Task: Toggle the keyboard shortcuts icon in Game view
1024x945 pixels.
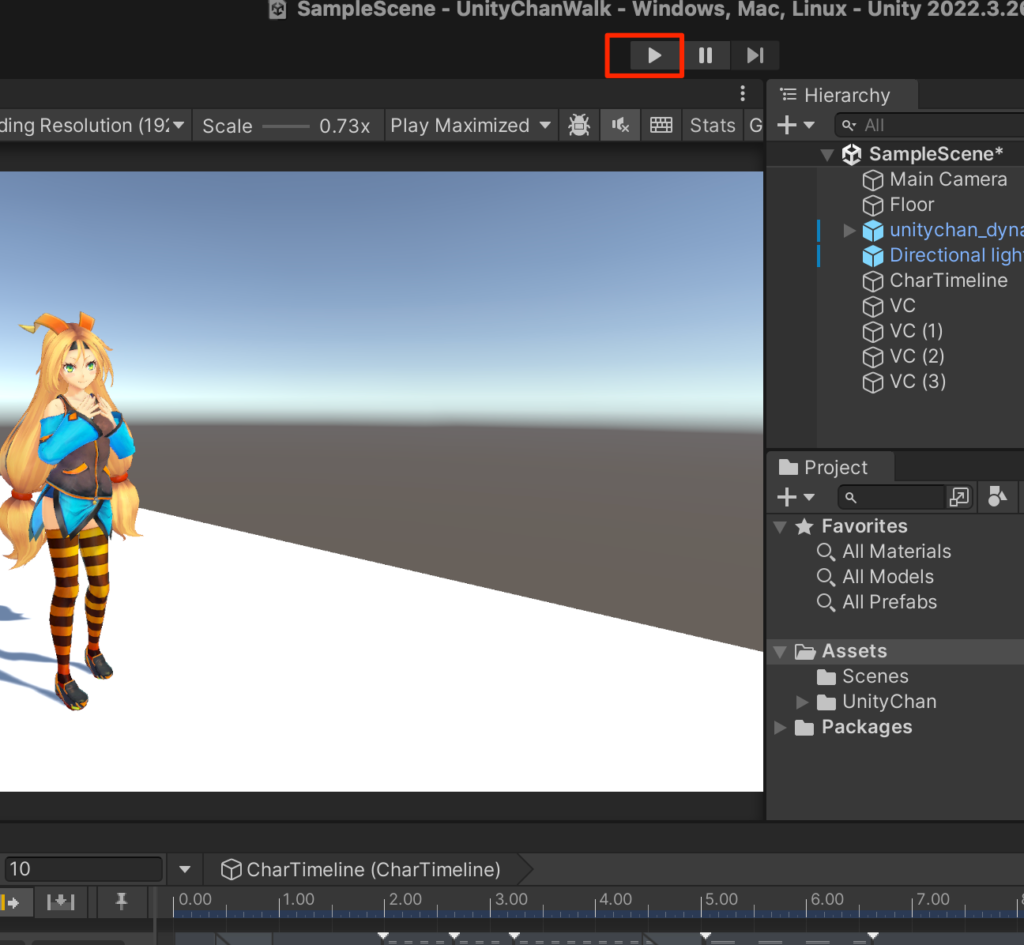Action: click(661, 125)
